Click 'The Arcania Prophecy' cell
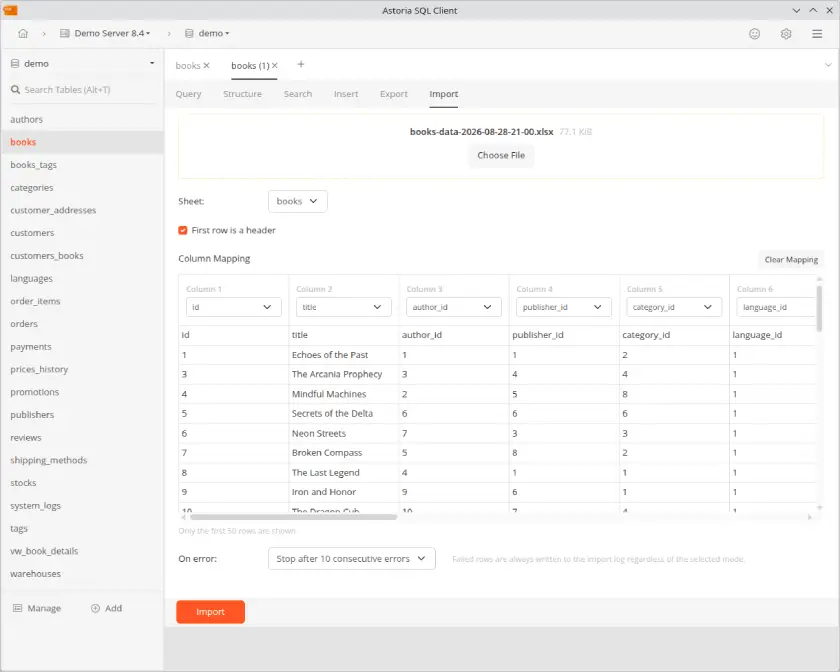840x672 pixels. click(343, 374)
